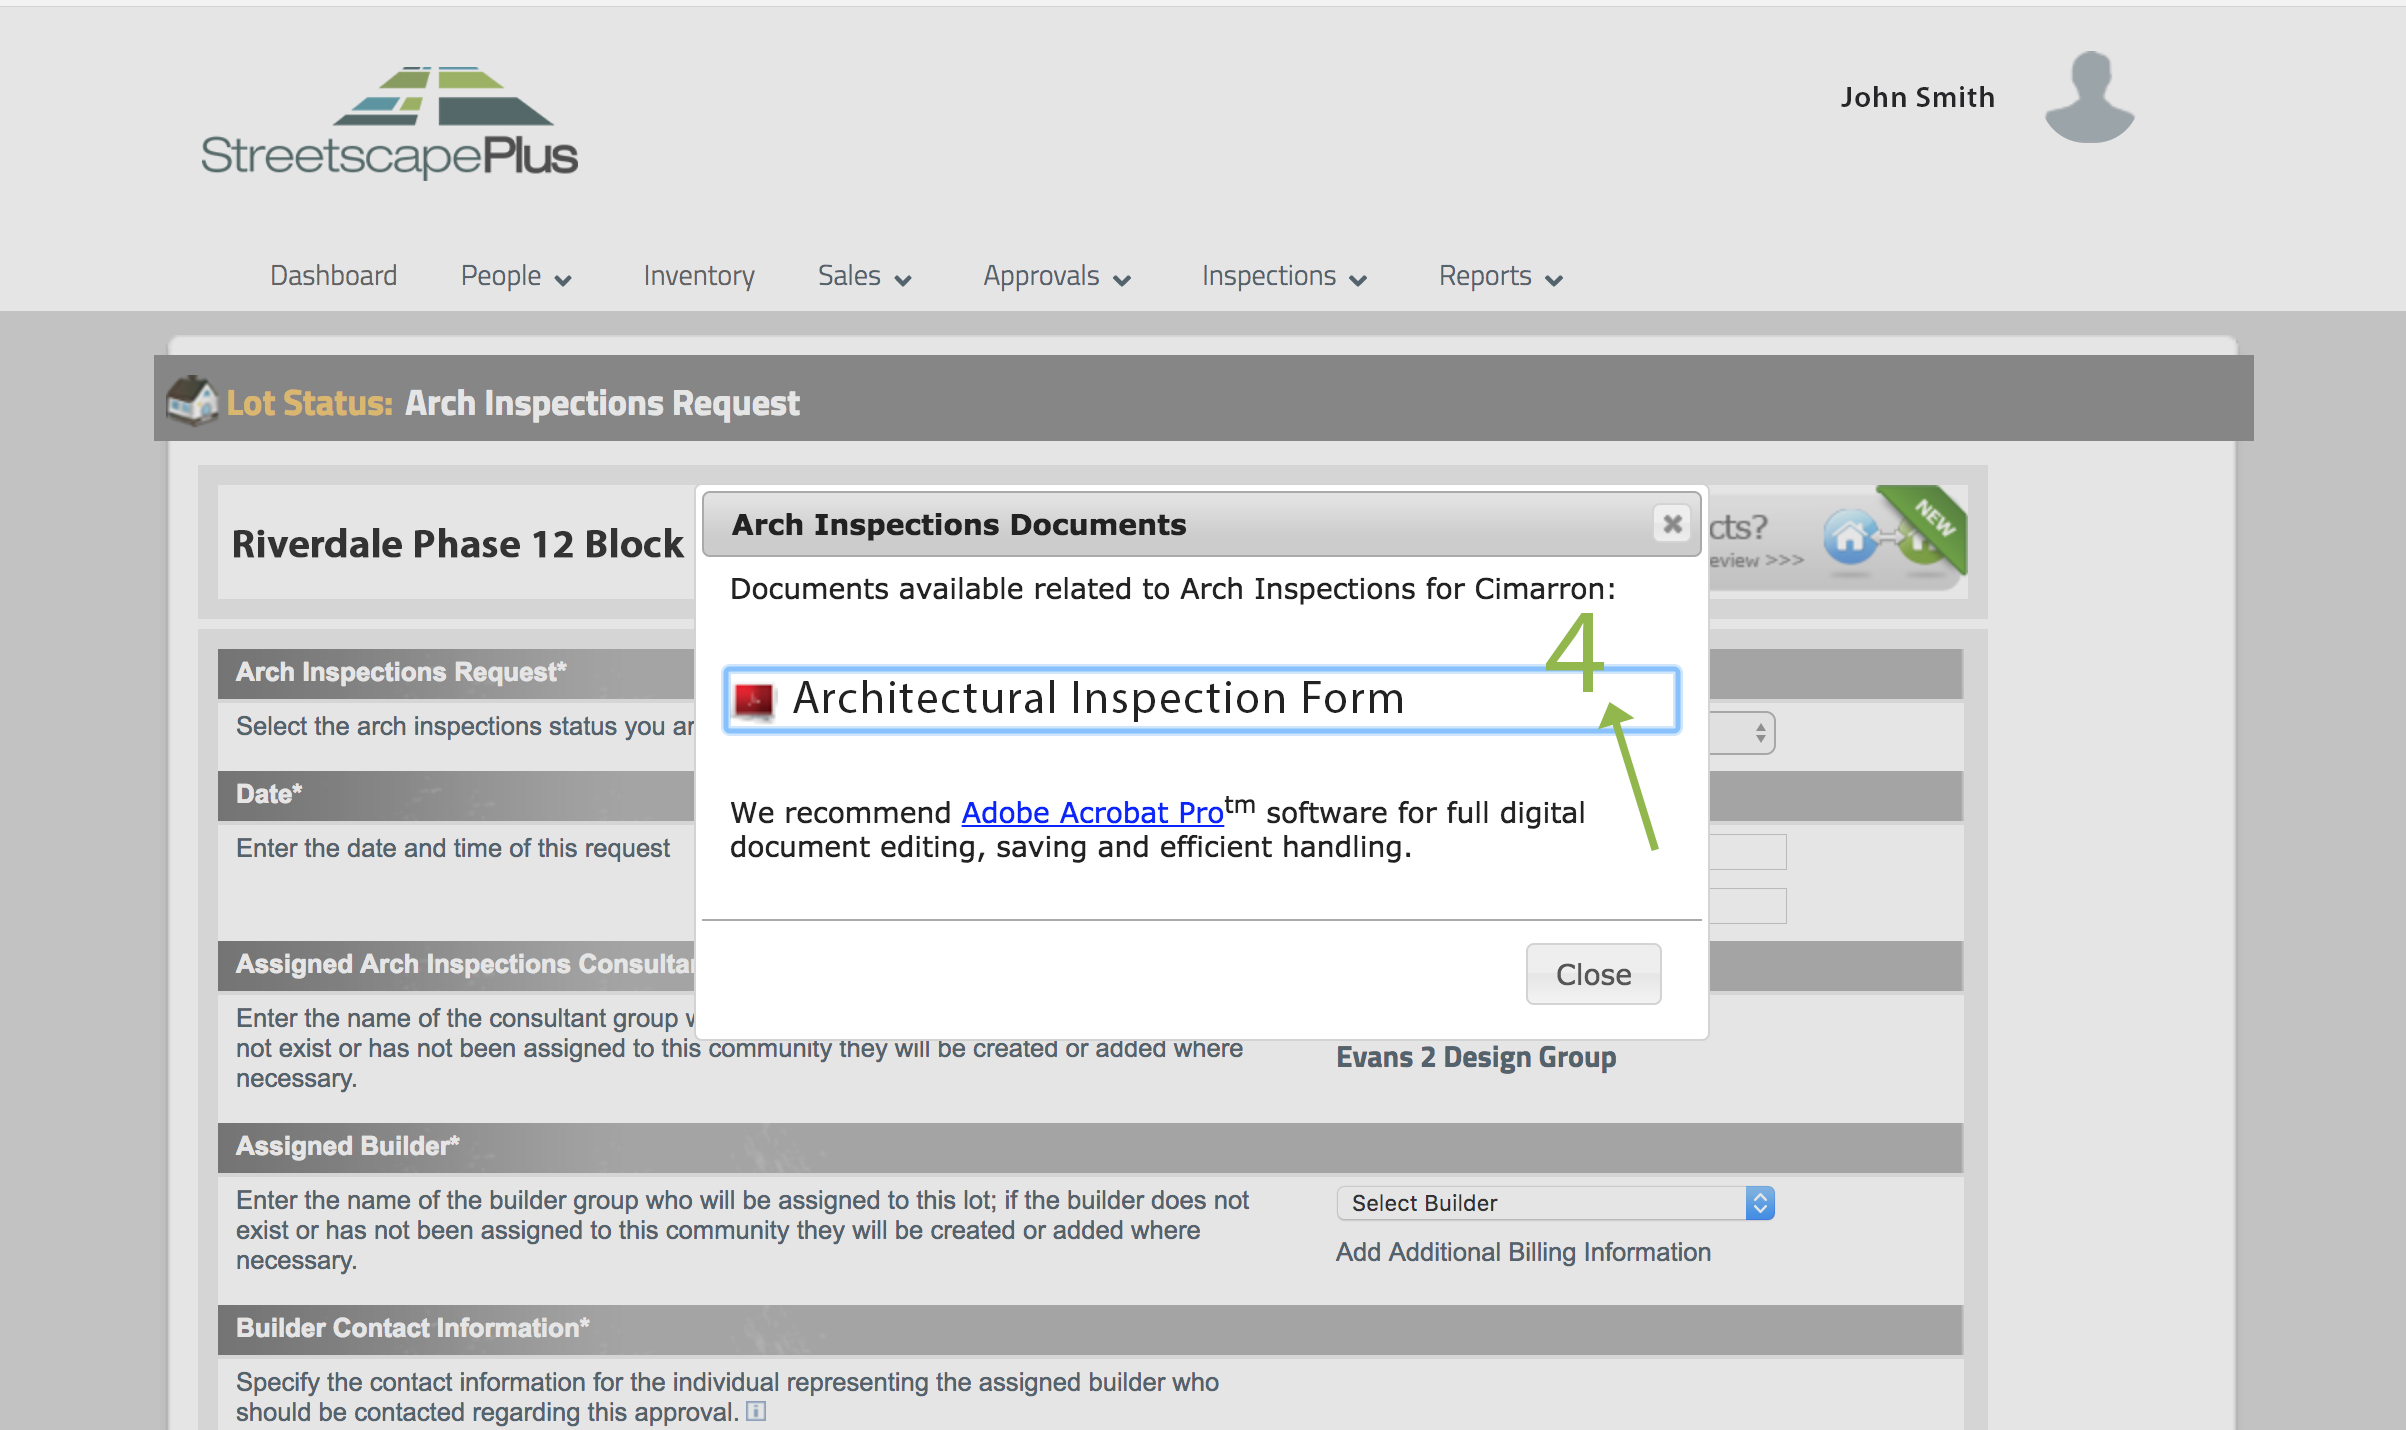Expand the People menu
The height and width of the screenshot is (1430, 2406).
(515, 276)
